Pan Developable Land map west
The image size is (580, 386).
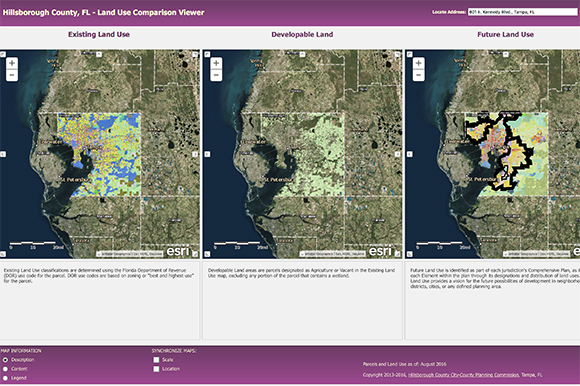point(207,154)
